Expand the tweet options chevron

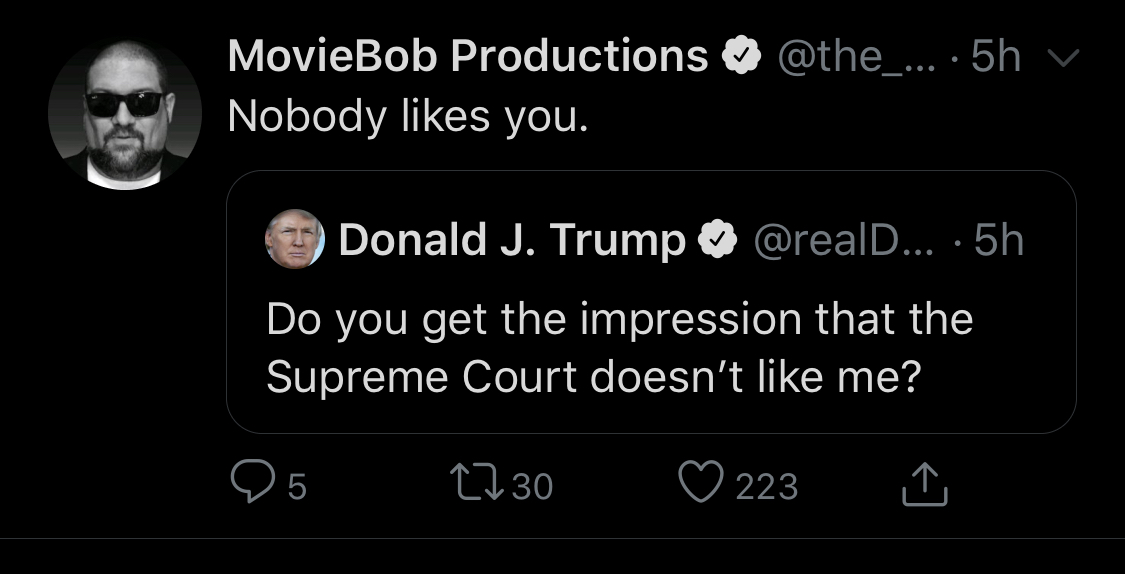click(x=1063, y=57)
